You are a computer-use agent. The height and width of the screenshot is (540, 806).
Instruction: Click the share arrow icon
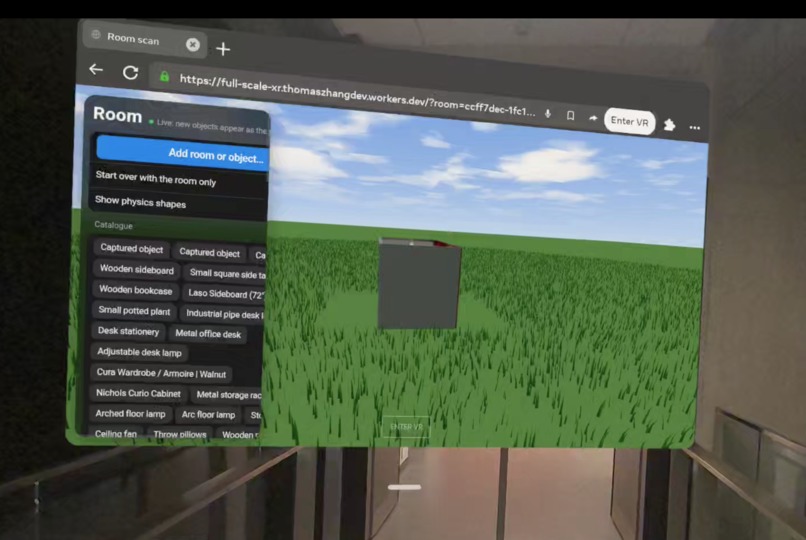pos(593,118)
